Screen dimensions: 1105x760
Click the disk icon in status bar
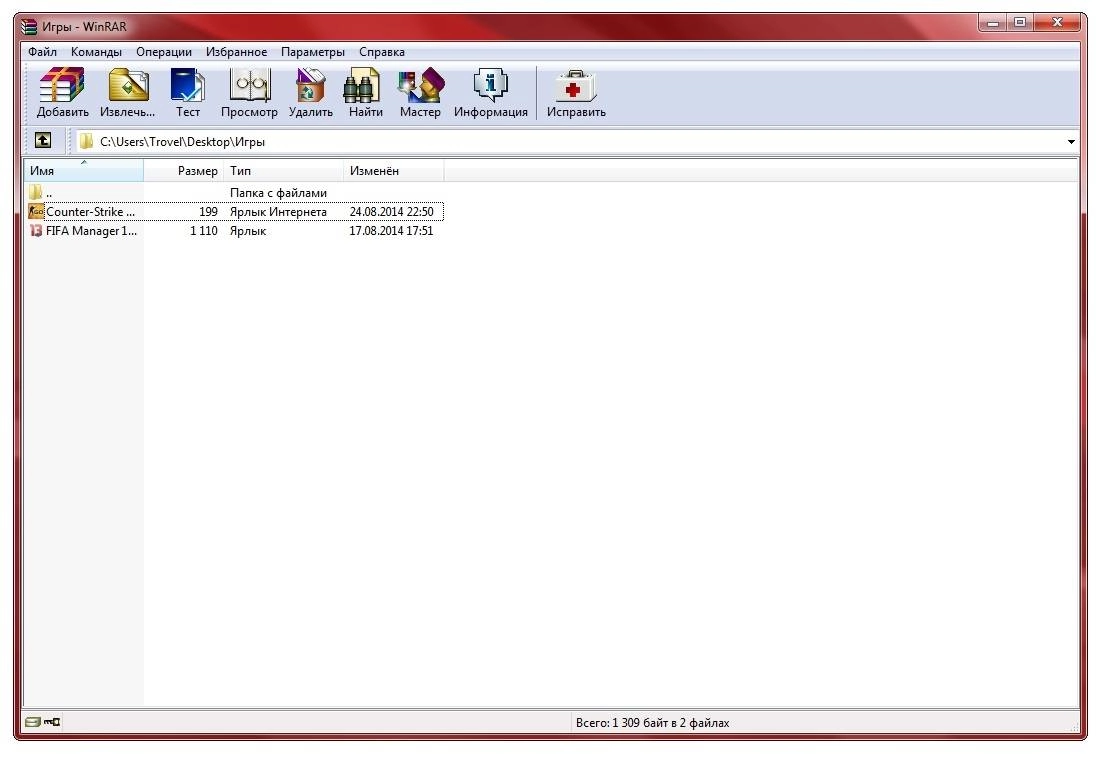tap(32, 722)
